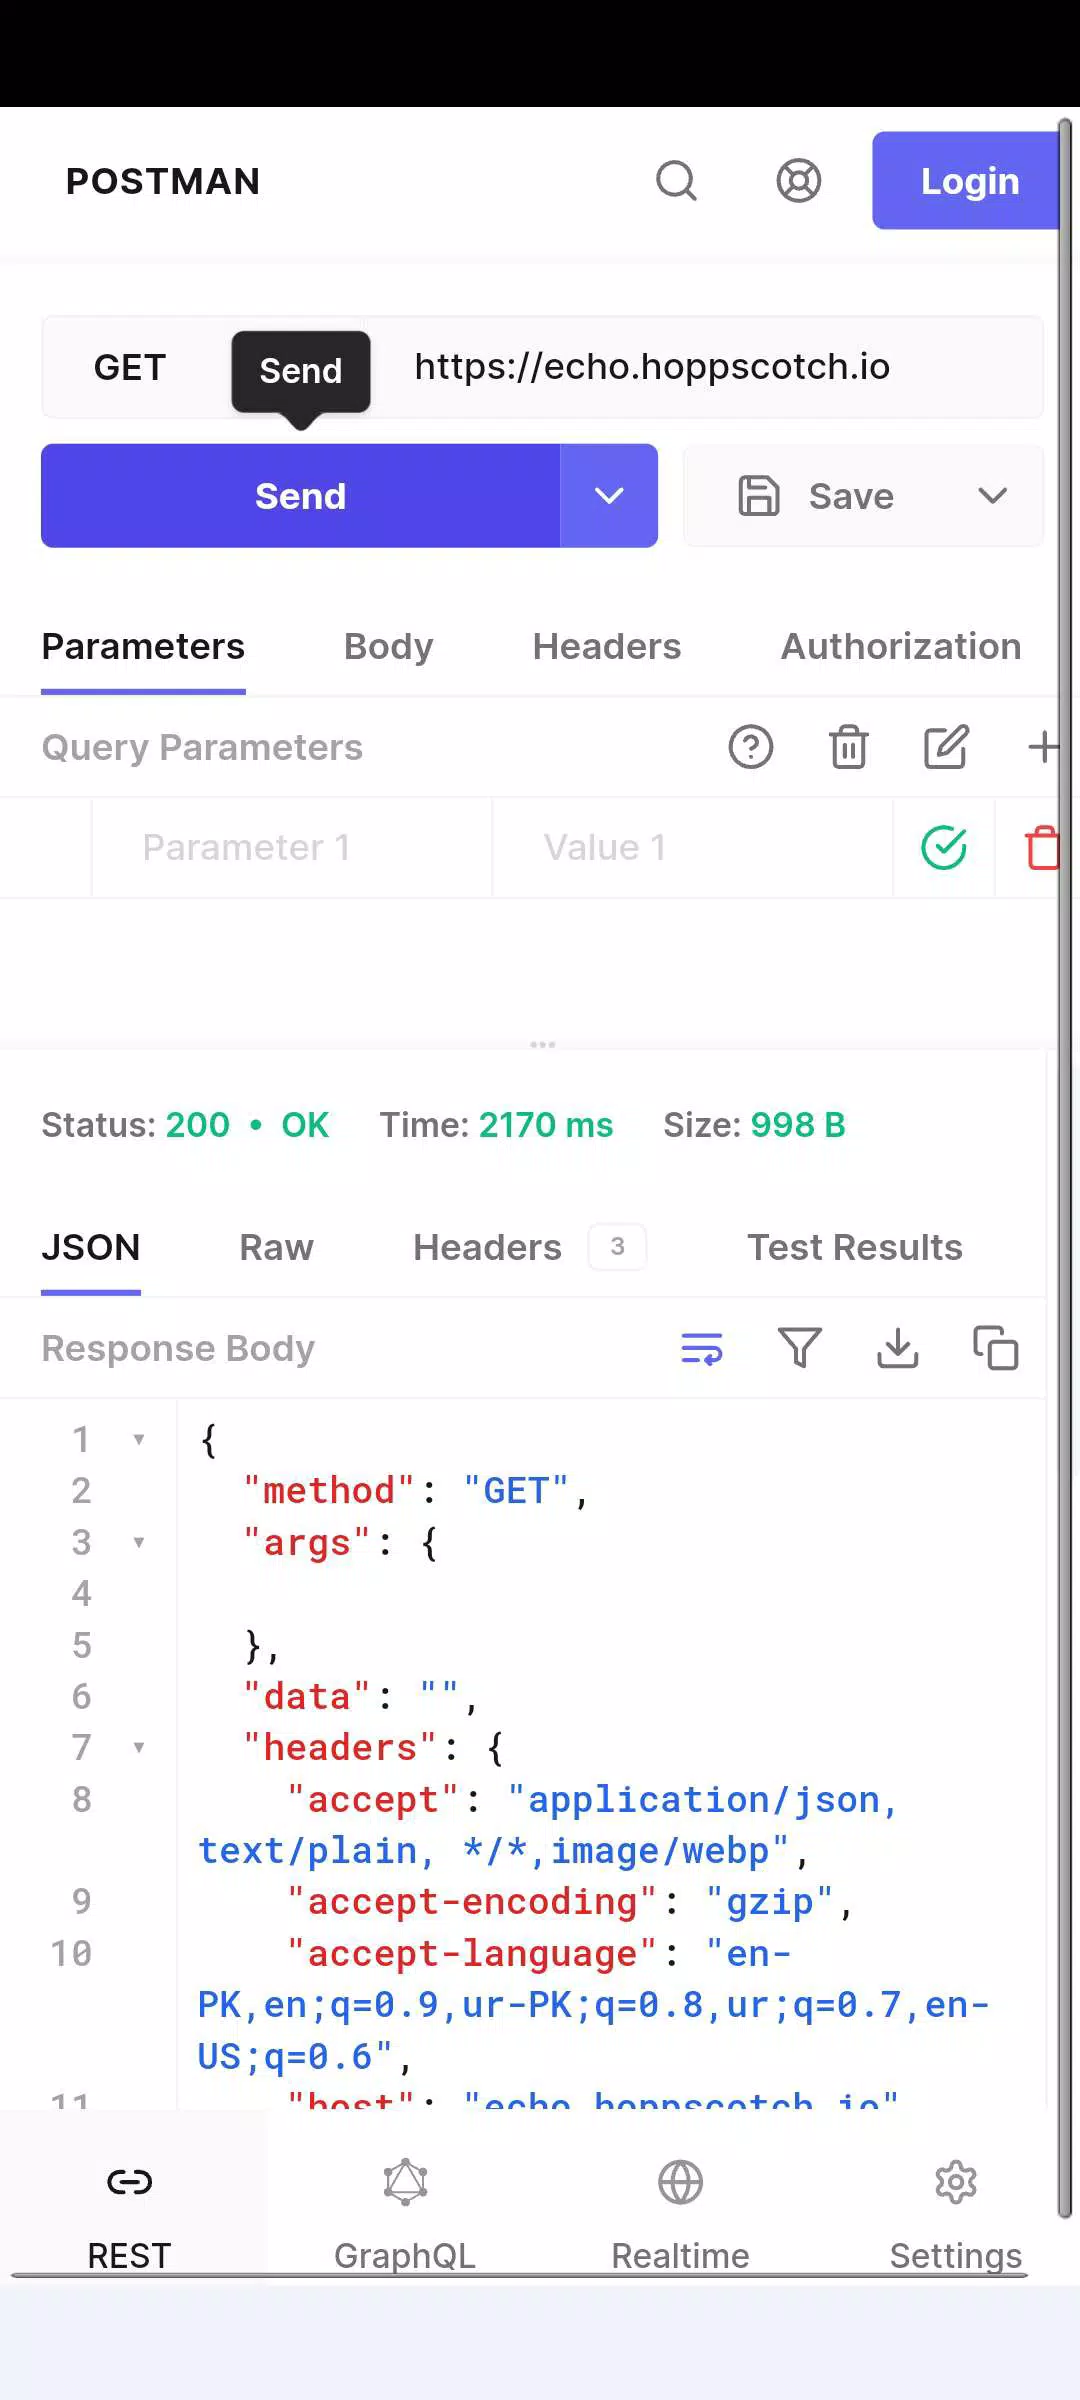The width and height of the screenshot is (1080, 2400).
Task: Open the Save options chevron
Action: pos(992,496)
